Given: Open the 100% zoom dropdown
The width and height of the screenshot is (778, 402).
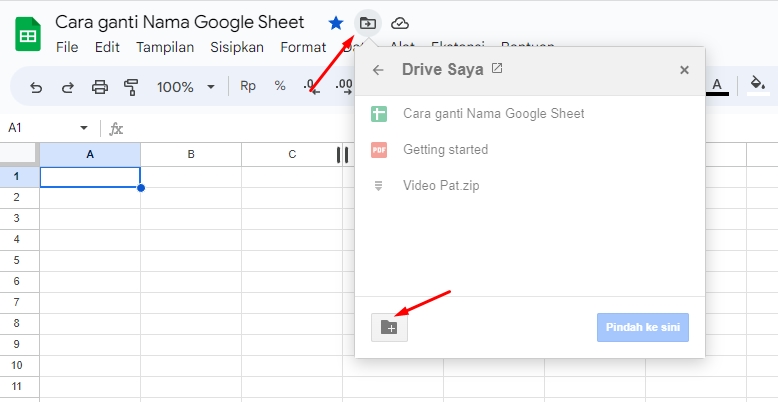Looking at the screenshot, I should [x=186, y=87].
